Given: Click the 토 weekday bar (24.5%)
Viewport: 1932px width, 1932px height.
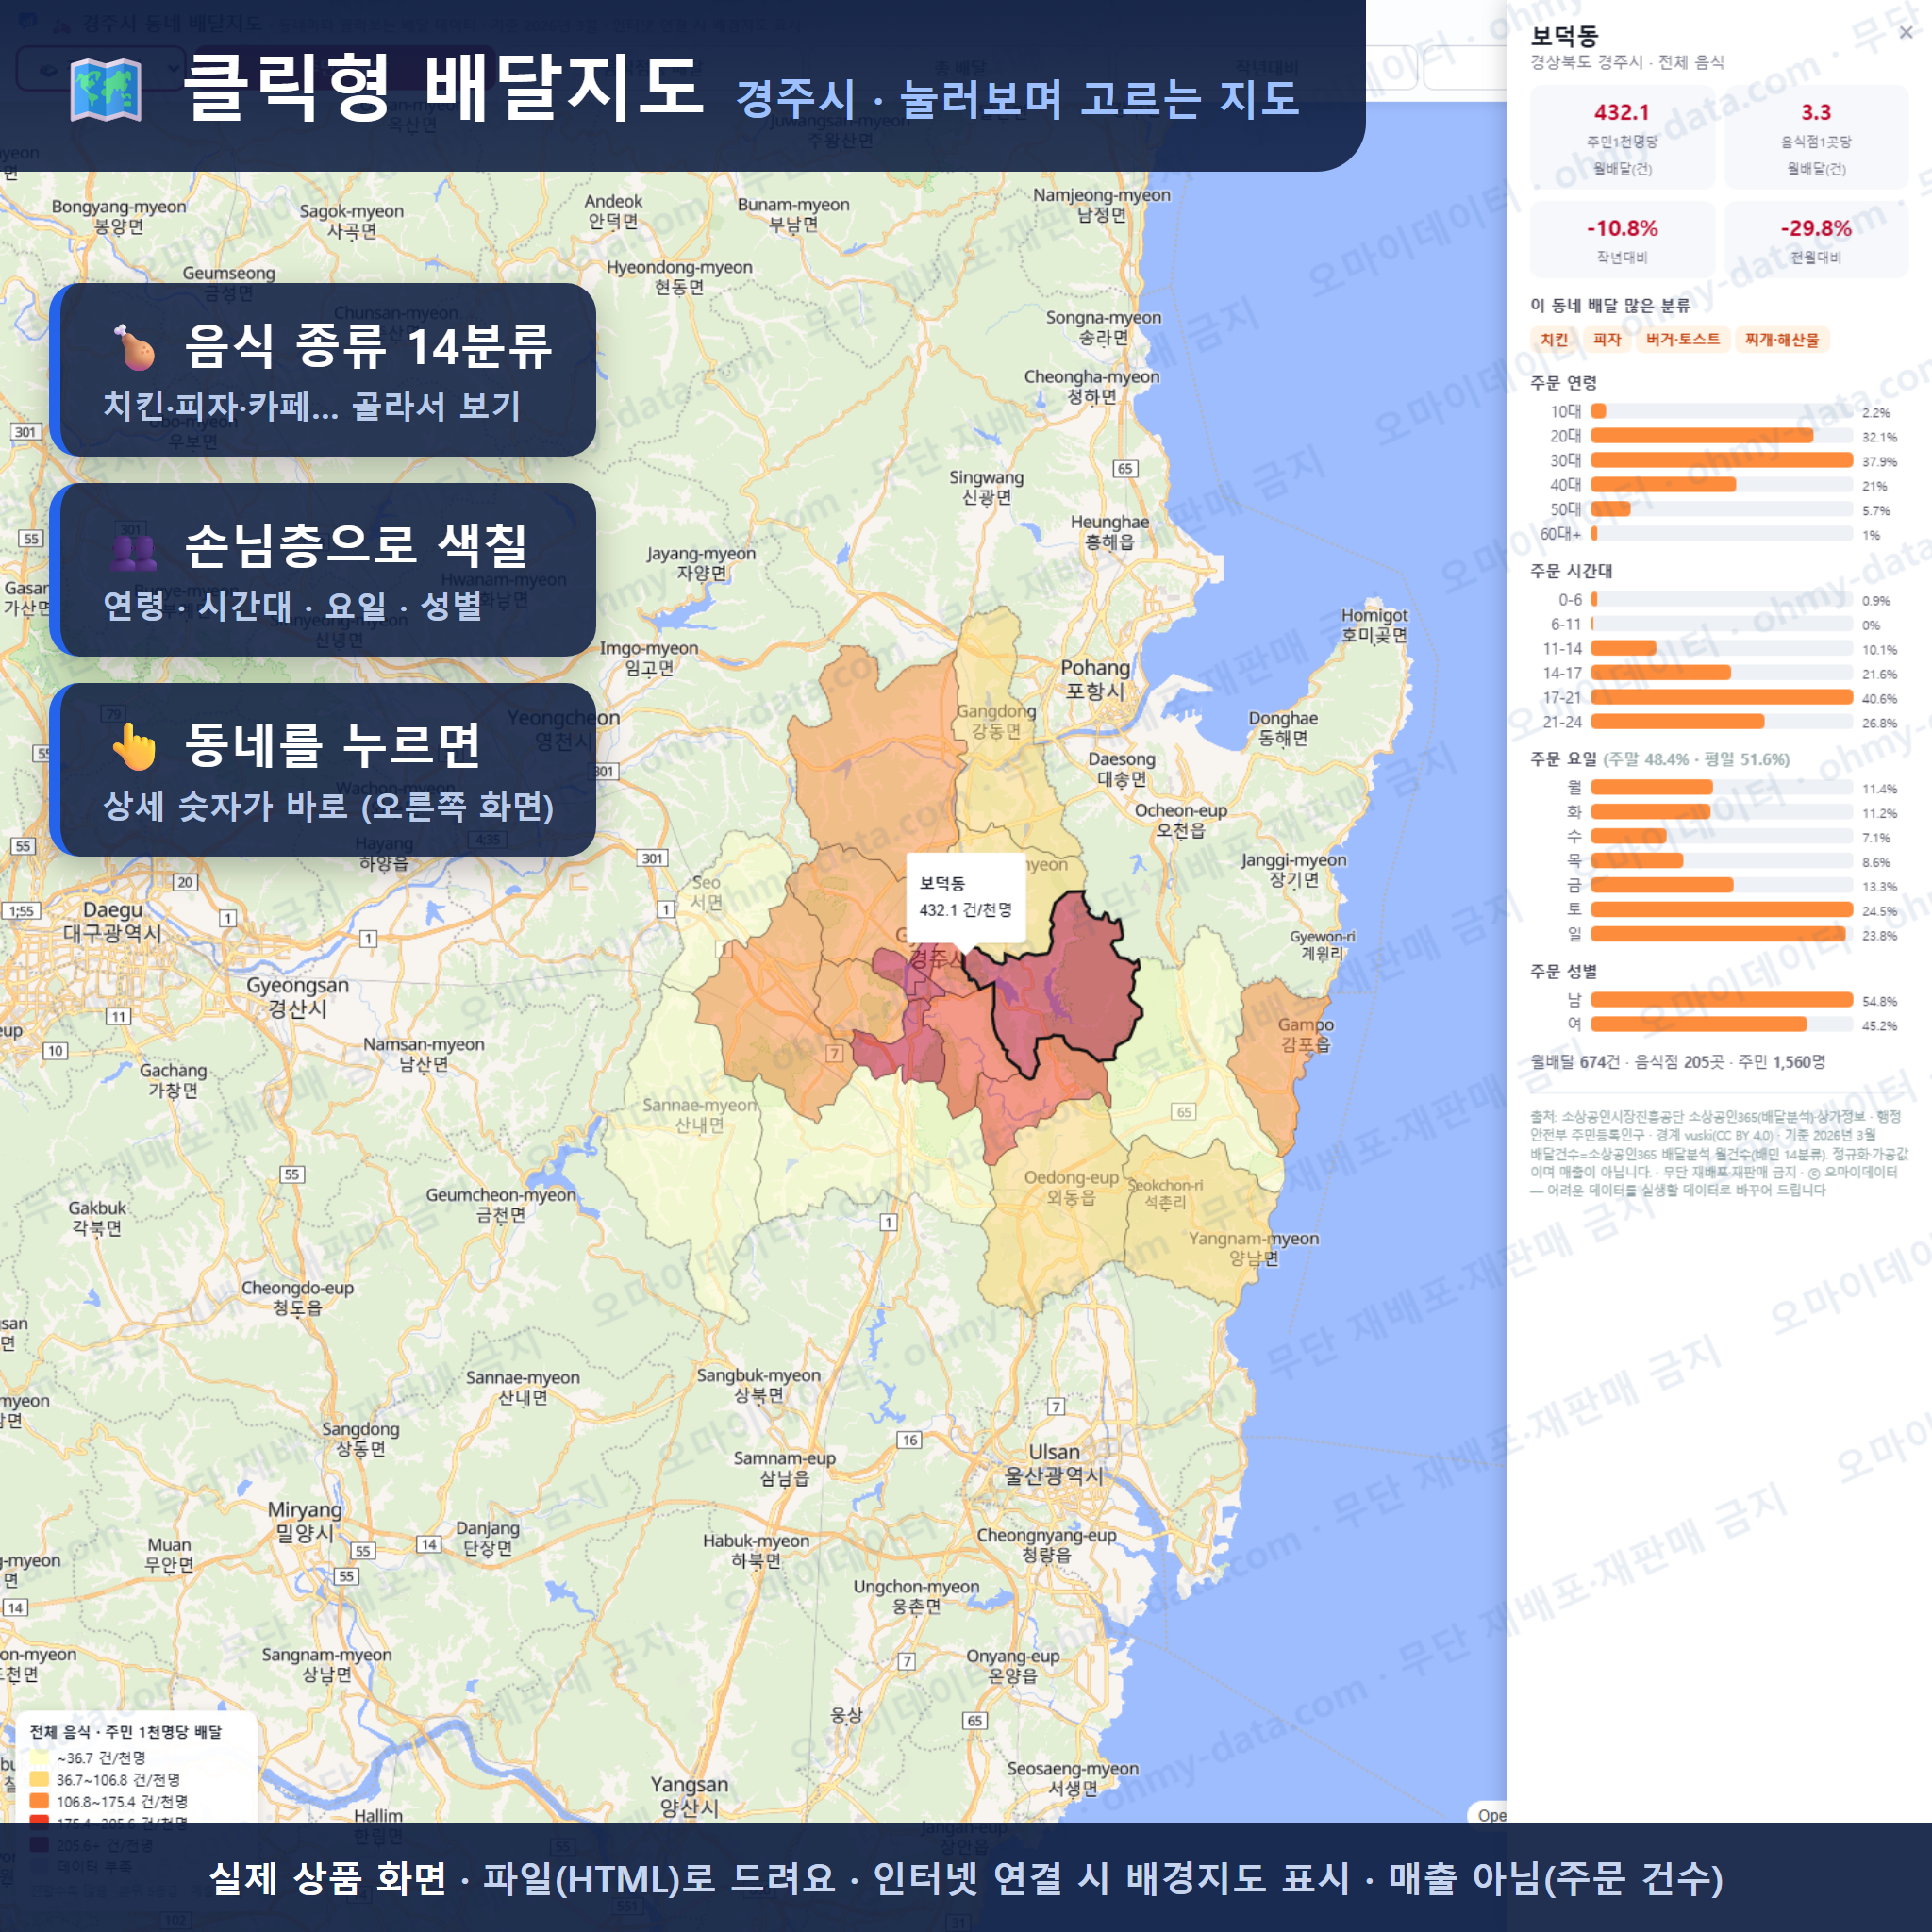Looking at the screenshot, I should pos(1721,910).
